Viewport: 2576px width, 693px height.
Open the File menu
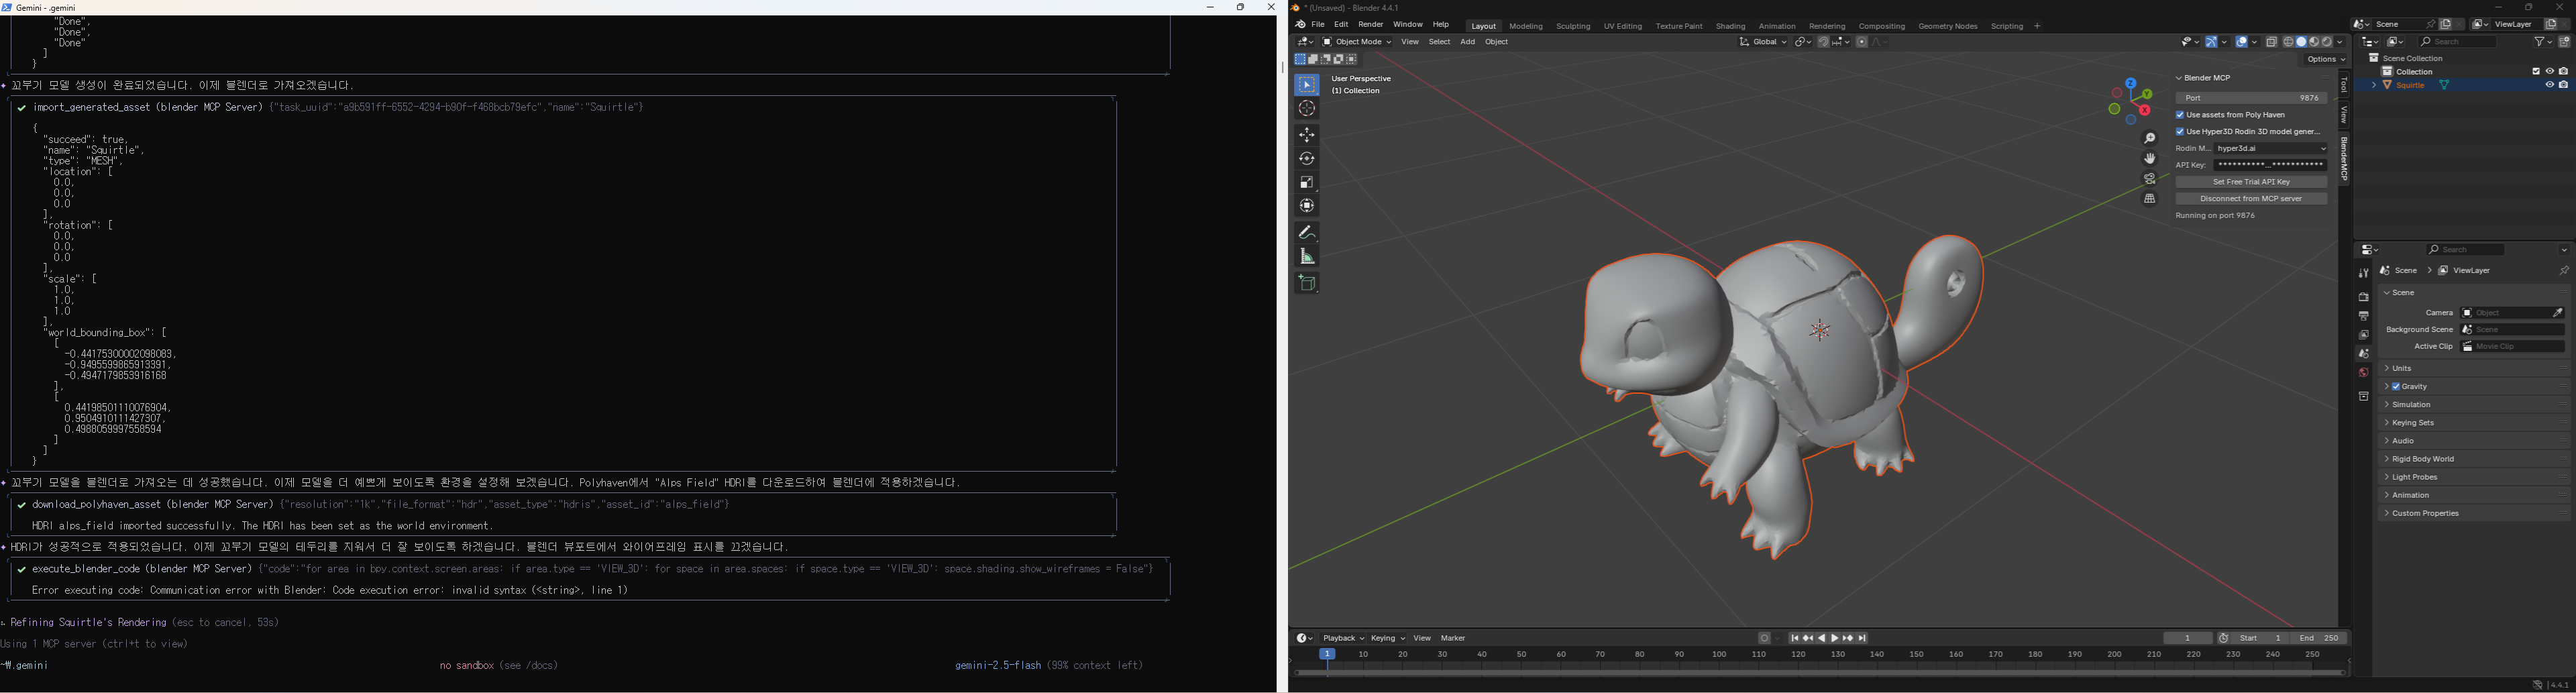coord(1318,25)
